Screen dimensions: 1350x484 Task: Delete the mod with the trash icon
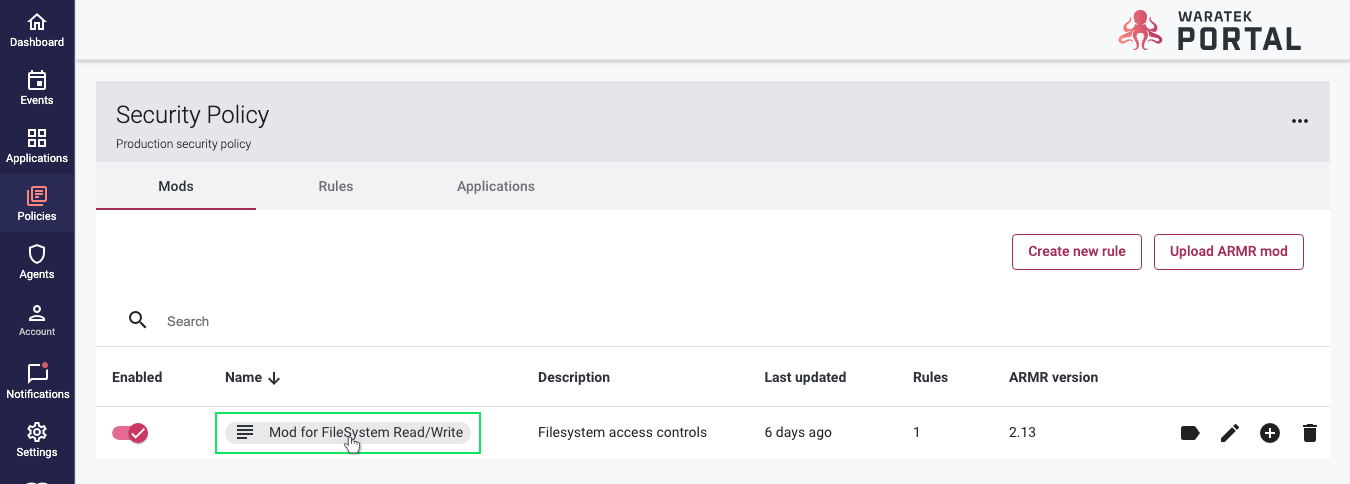(x=1310, y=433)
